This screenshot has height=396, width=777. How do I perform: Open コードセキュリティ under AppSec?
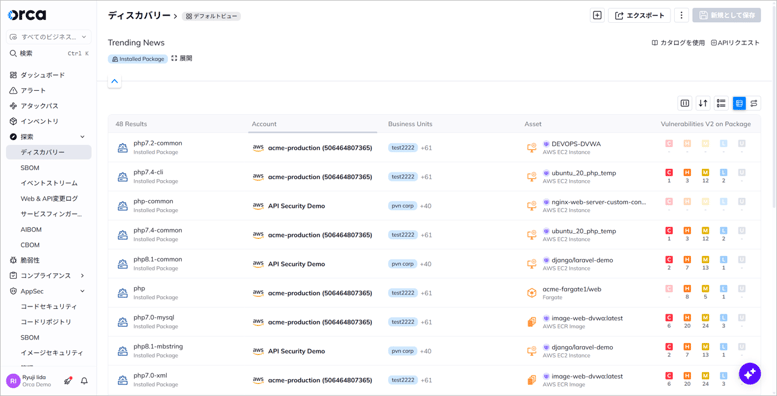pos(49,307)
